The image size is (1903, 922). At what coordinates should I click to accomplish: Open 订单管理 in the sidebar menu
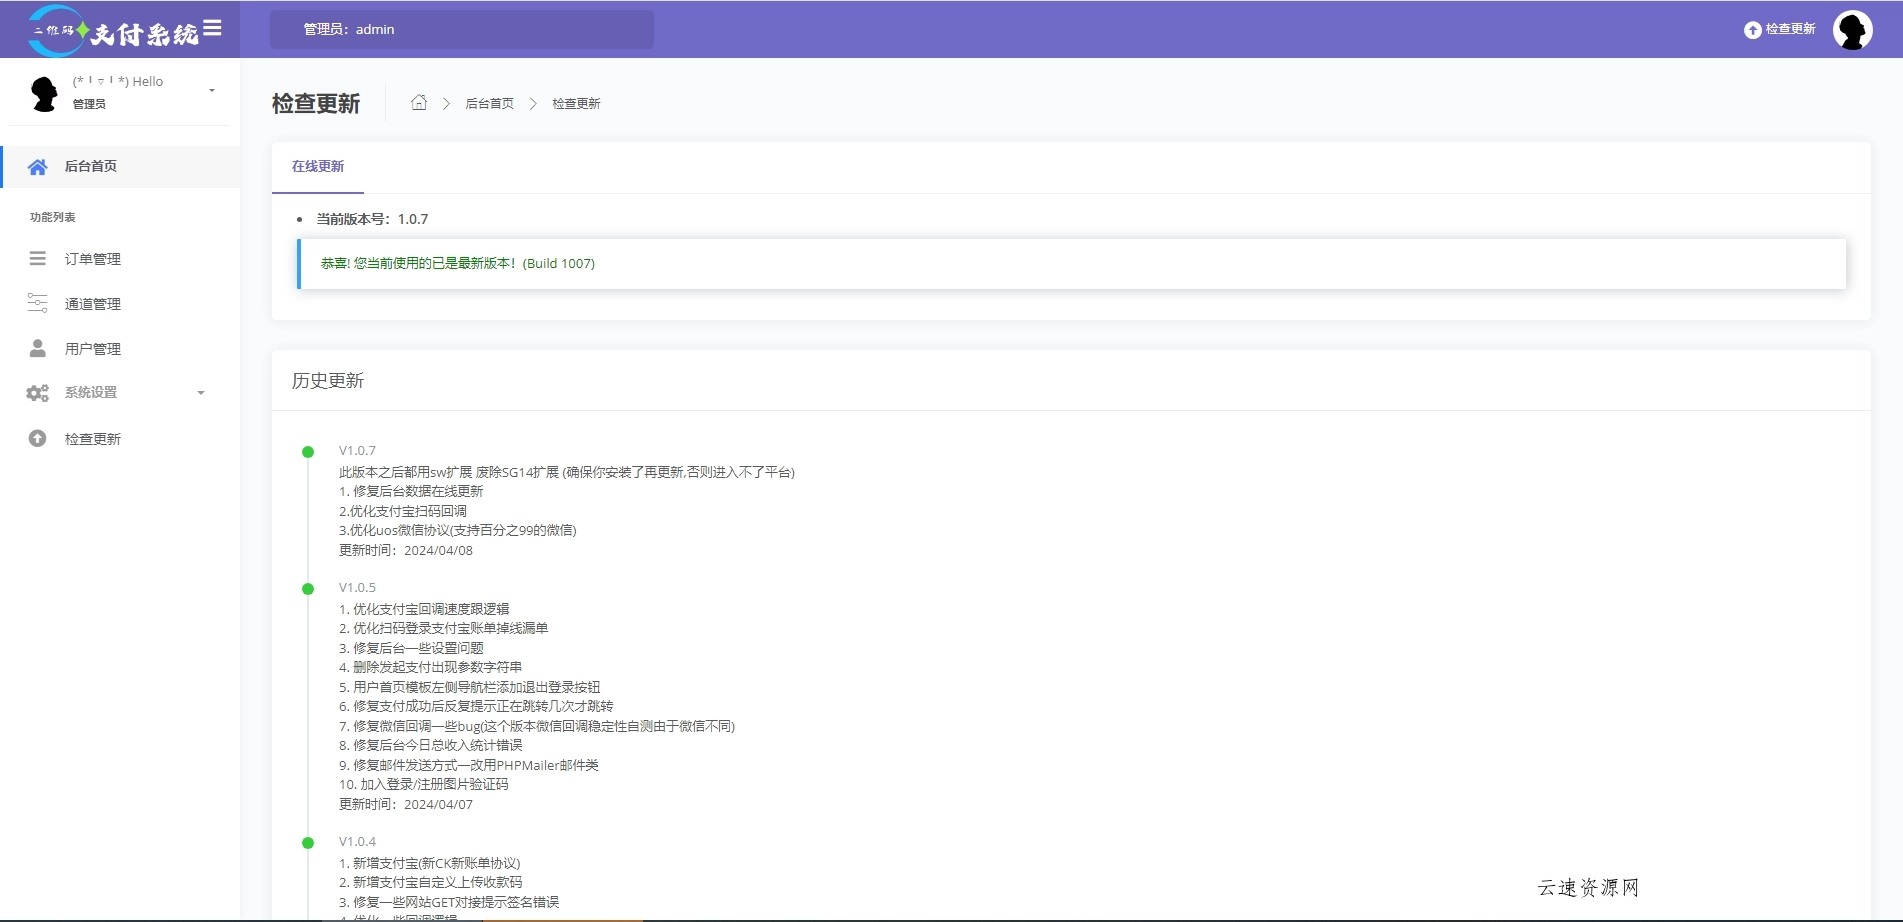tap(93, 259)
